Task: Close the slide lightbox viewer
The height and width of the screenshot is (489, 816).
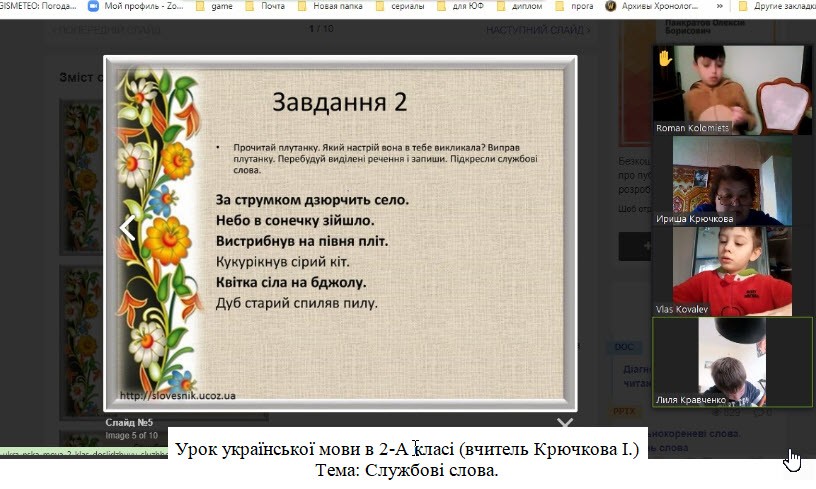Action: tap(565, 425)
